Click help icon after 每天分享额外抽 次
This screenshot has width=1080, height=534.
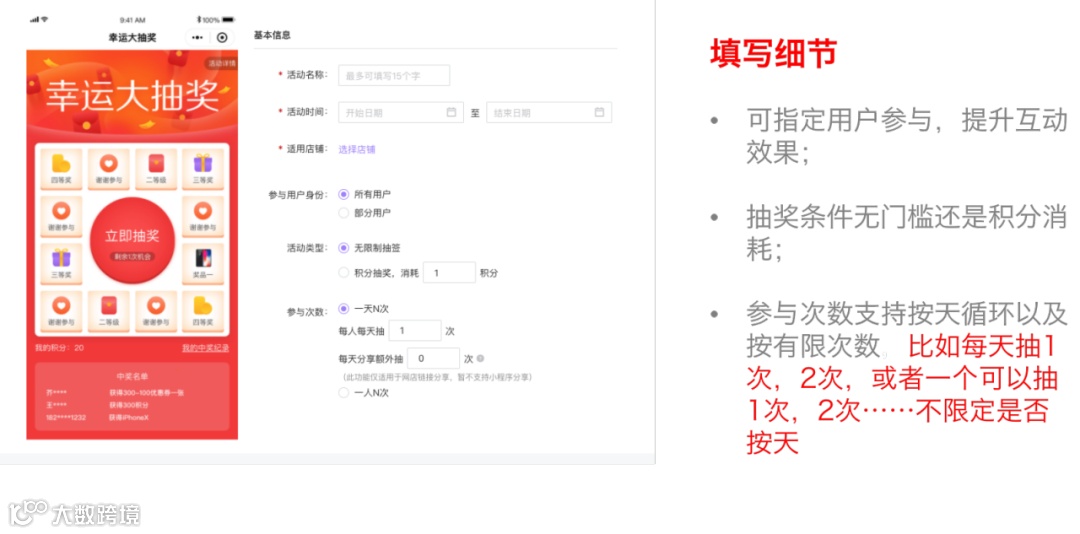[480, 358]
